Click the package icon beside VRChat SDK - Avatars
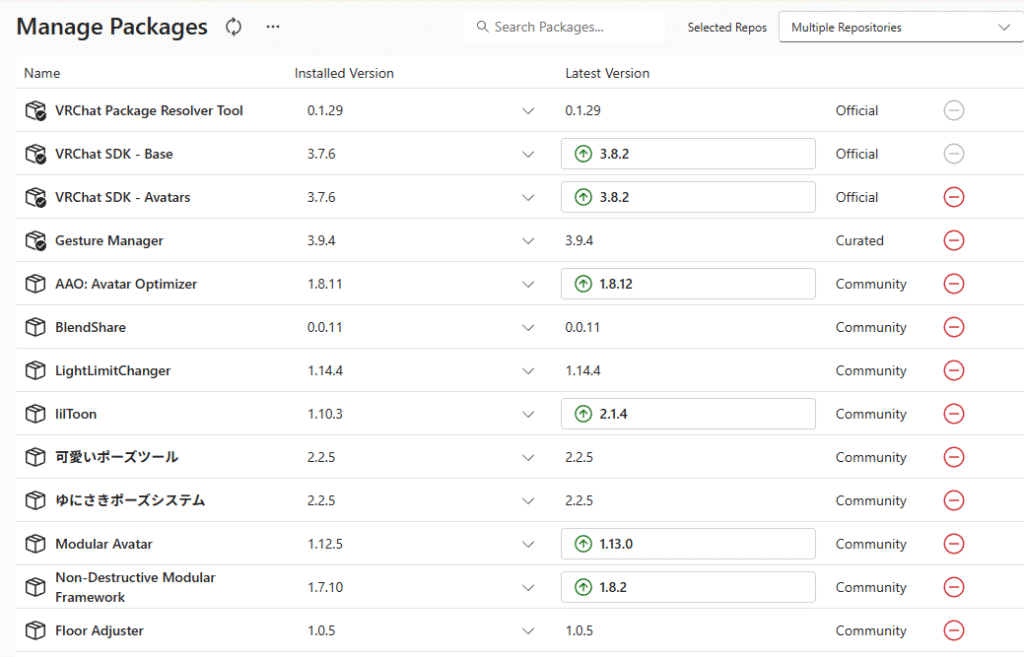Screen dimensions: 1024x657 tap(35, 197)
